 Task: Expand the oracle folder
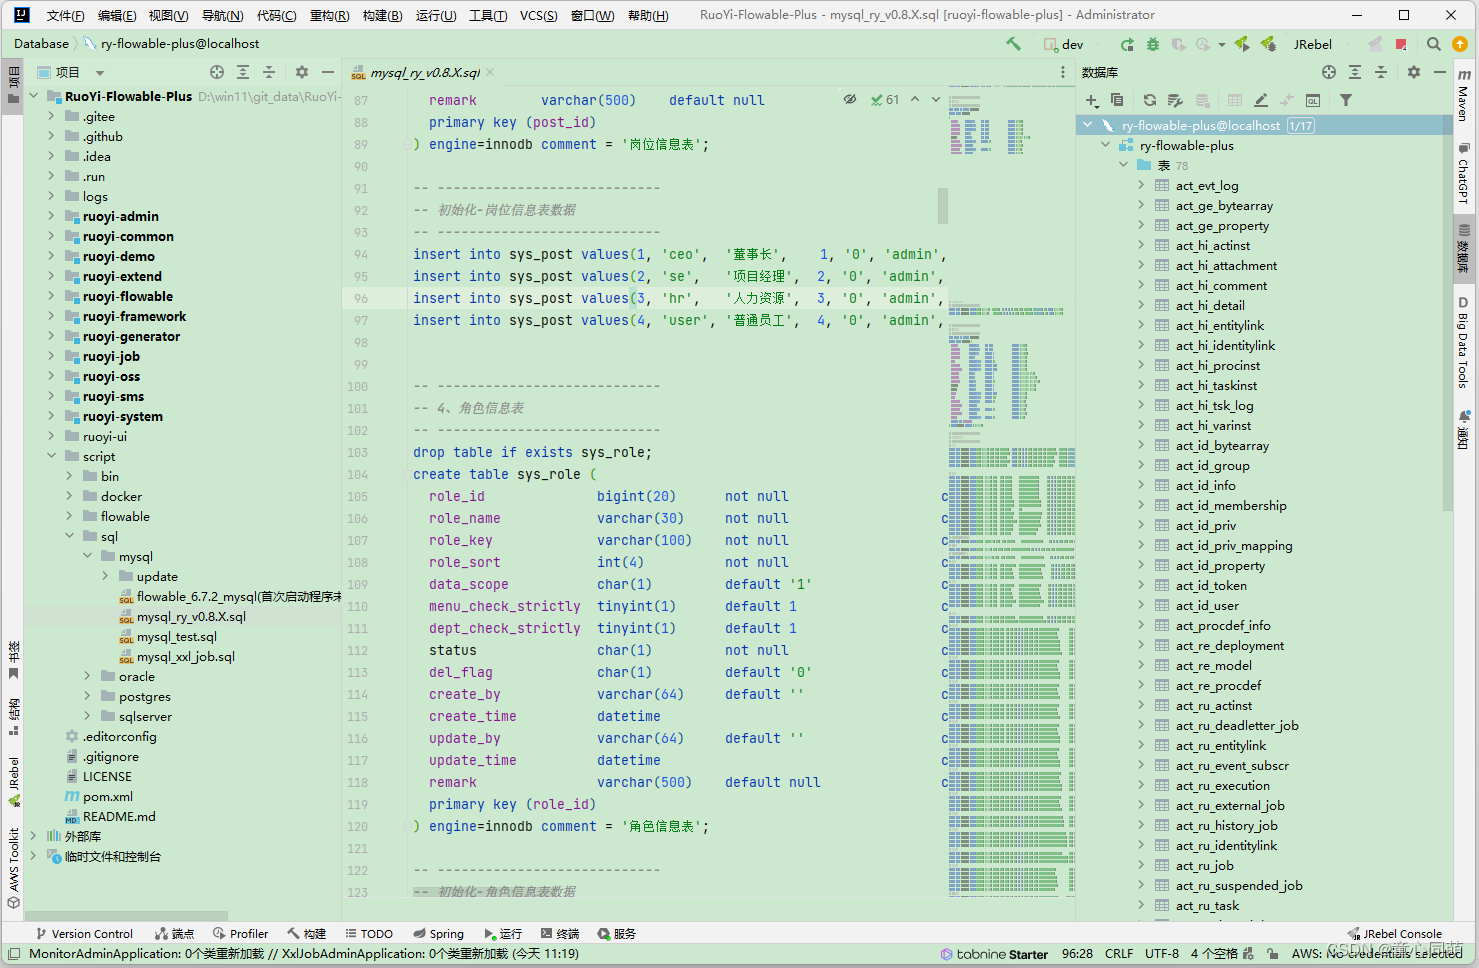87,676
